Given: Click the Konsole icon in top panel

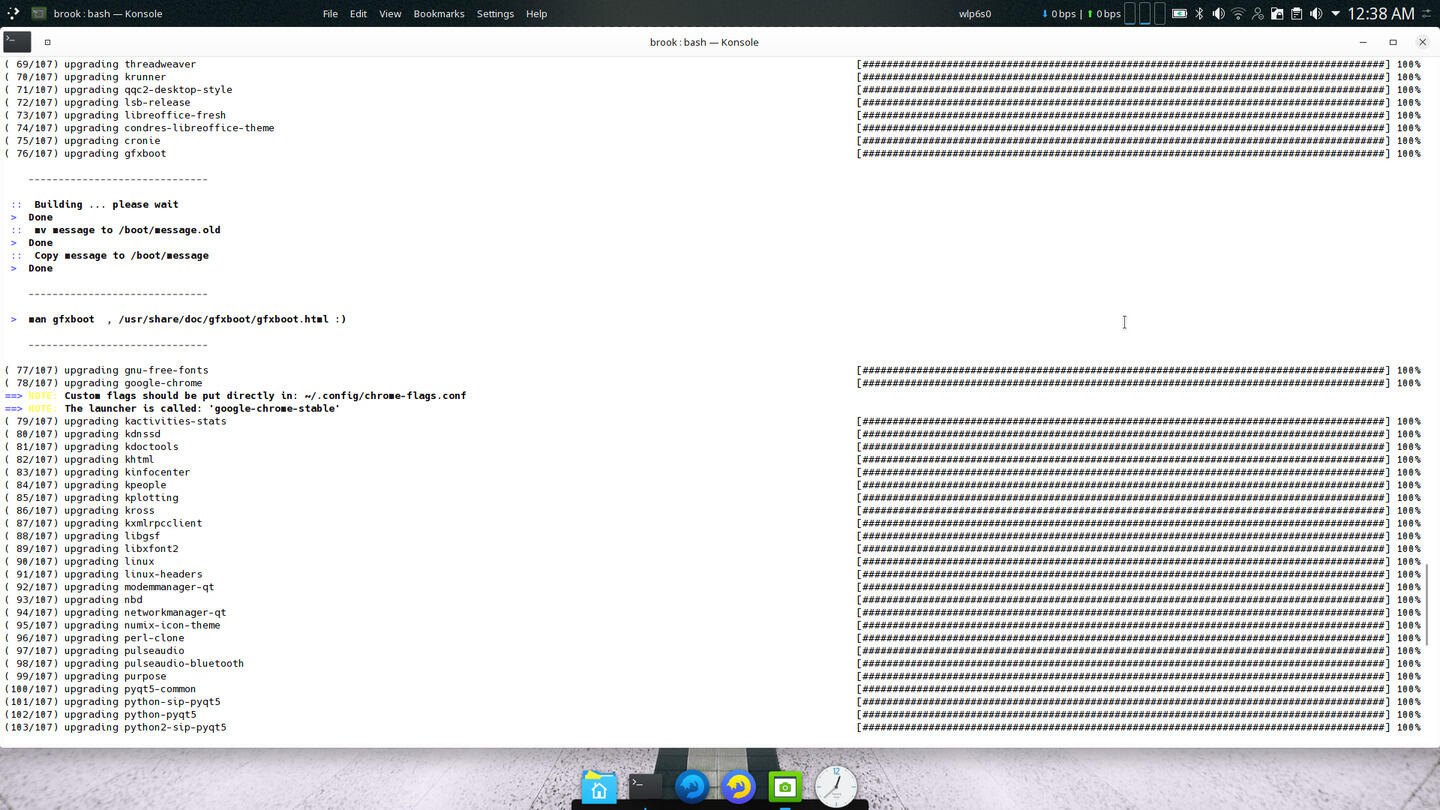Looking at the screenshot, I should click(39, 13).
